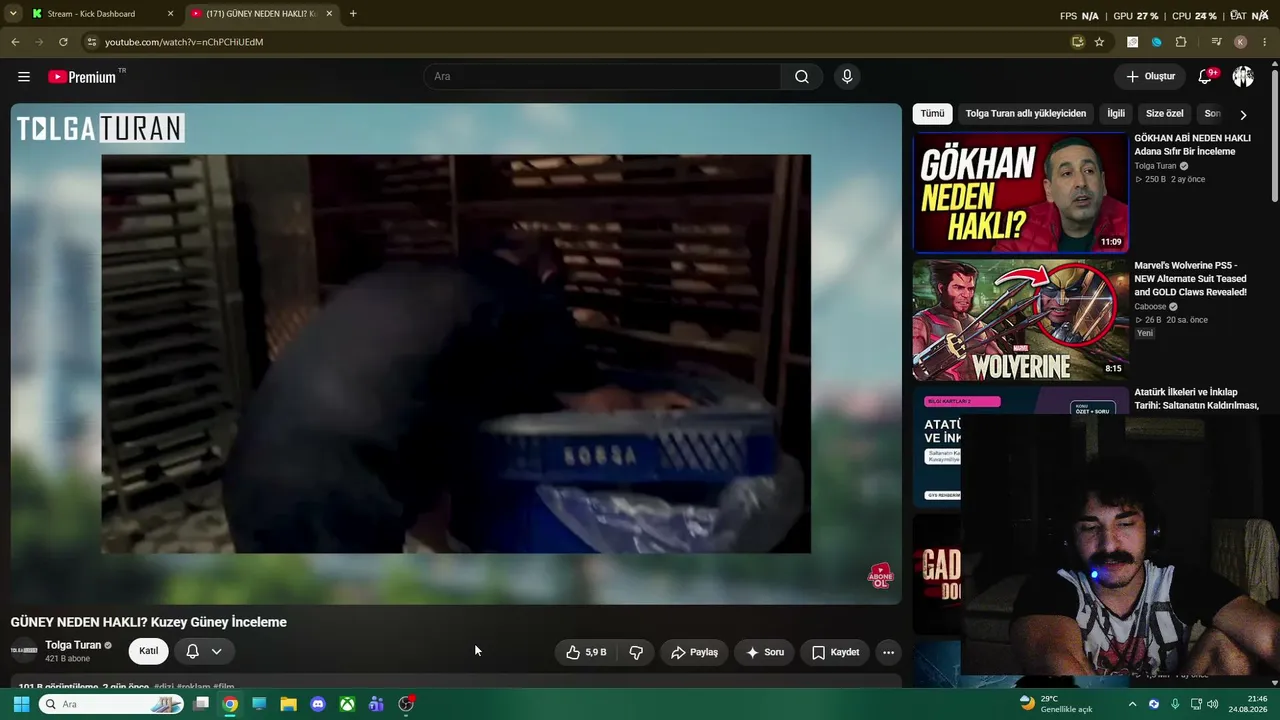
Task: Select the Tümü filter chip
Action: [x=932, y=114]
